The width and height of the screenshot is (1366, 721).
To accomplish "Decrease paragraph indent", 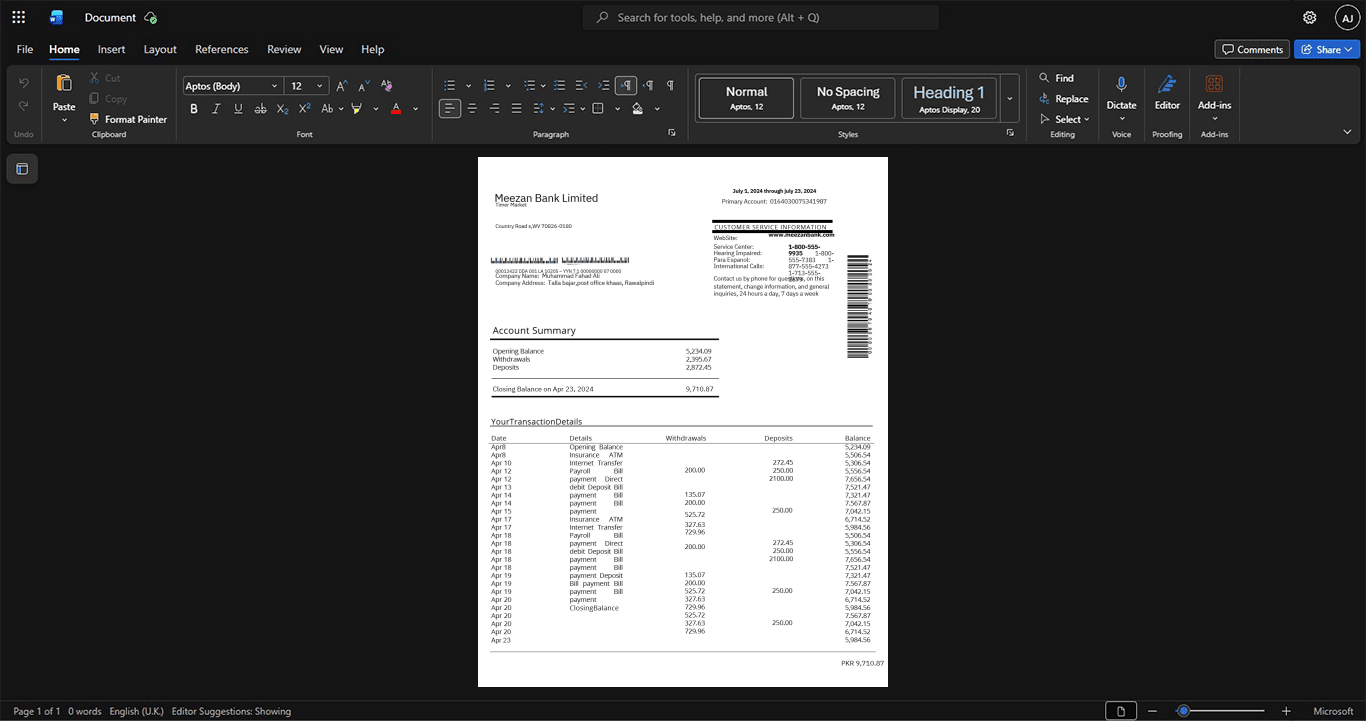I will [x=582, y=86].
